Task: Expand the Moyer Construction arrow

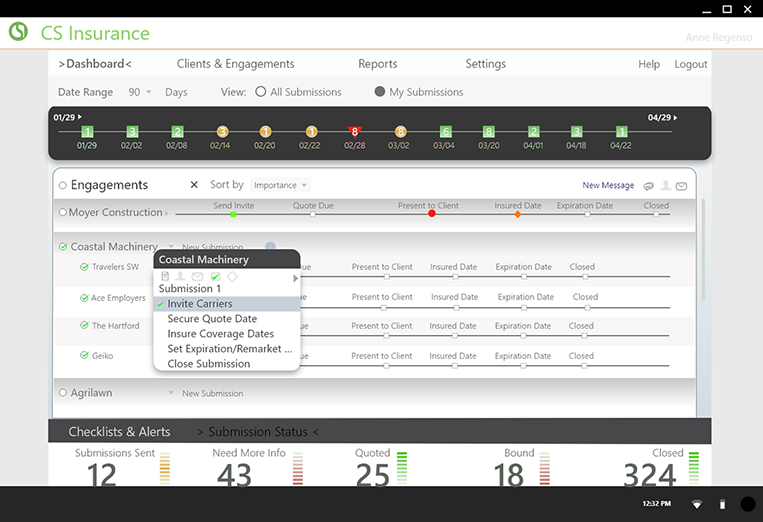Action: 167,213
